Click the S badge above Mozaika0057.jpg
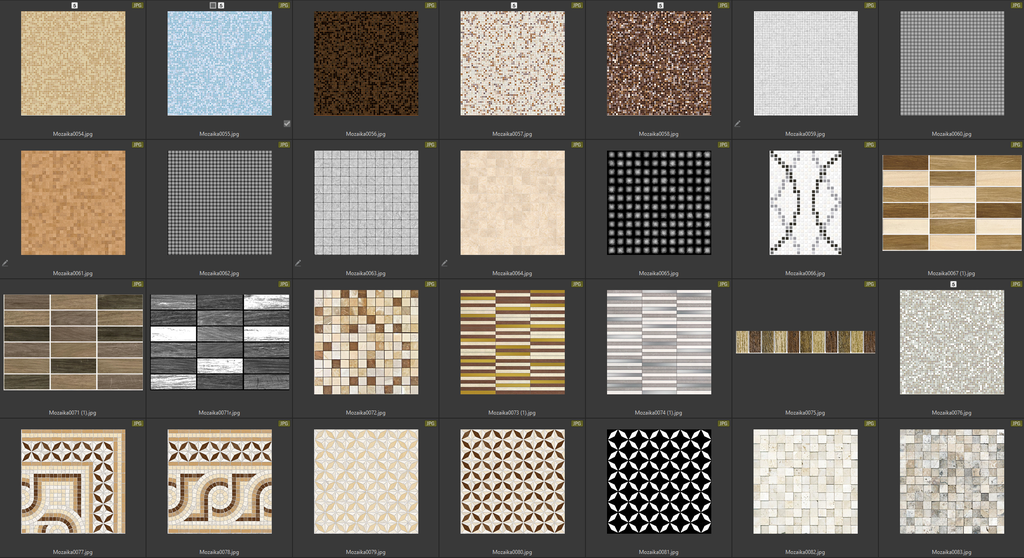The width and height of the screenshot is (1024, 558). [x=513, y=5]
